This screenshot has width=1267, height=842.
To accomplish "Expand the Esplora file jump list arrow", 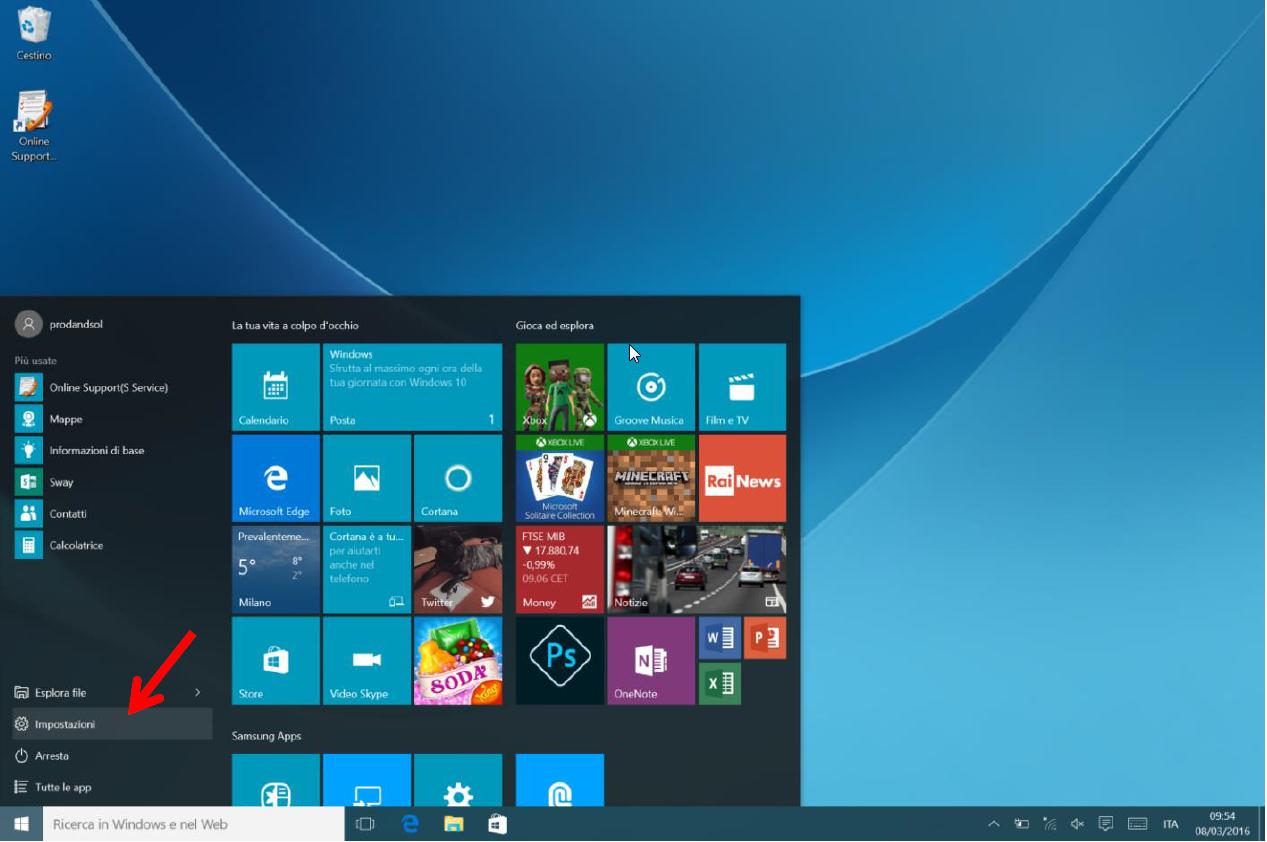I will click(198, 692).
